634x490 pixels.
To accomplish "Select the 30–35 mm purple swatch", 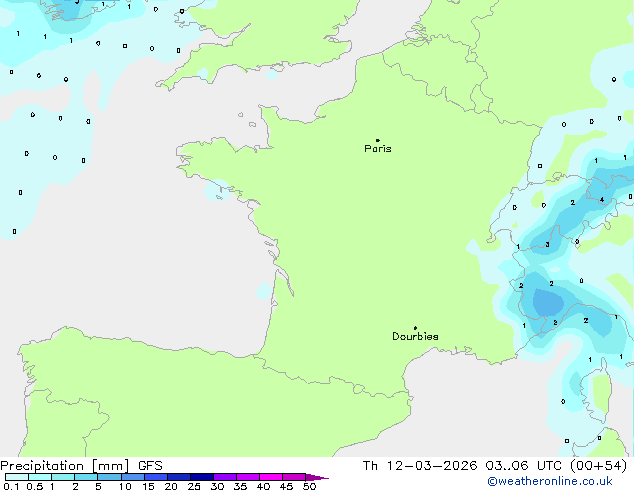I will point(224,477).
